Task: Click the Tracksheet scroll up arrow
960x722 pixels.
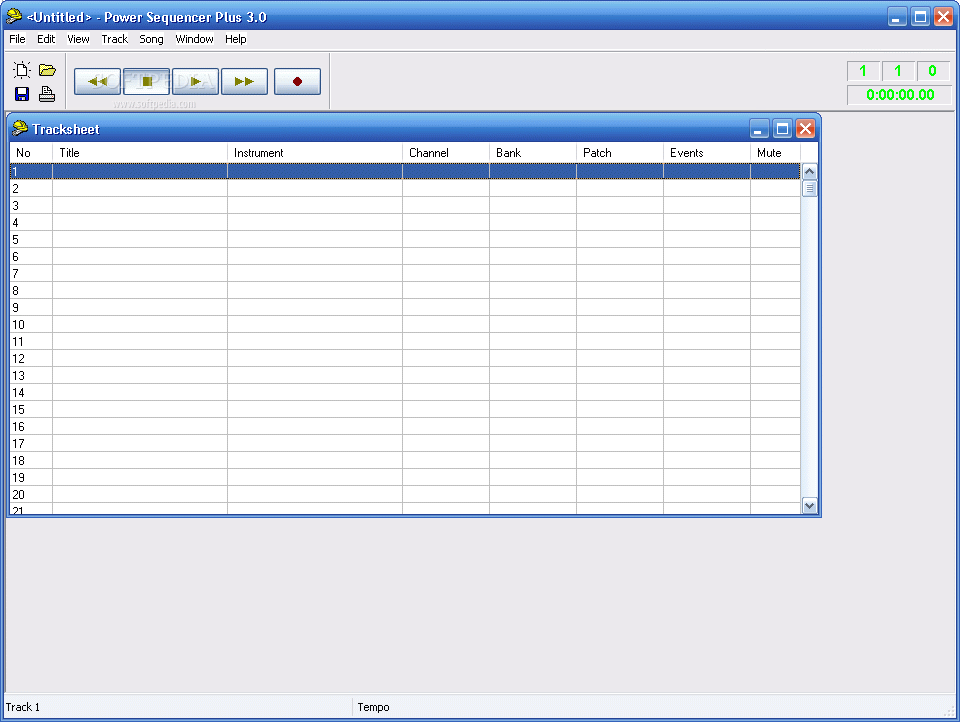Action: tap(809, 171)
